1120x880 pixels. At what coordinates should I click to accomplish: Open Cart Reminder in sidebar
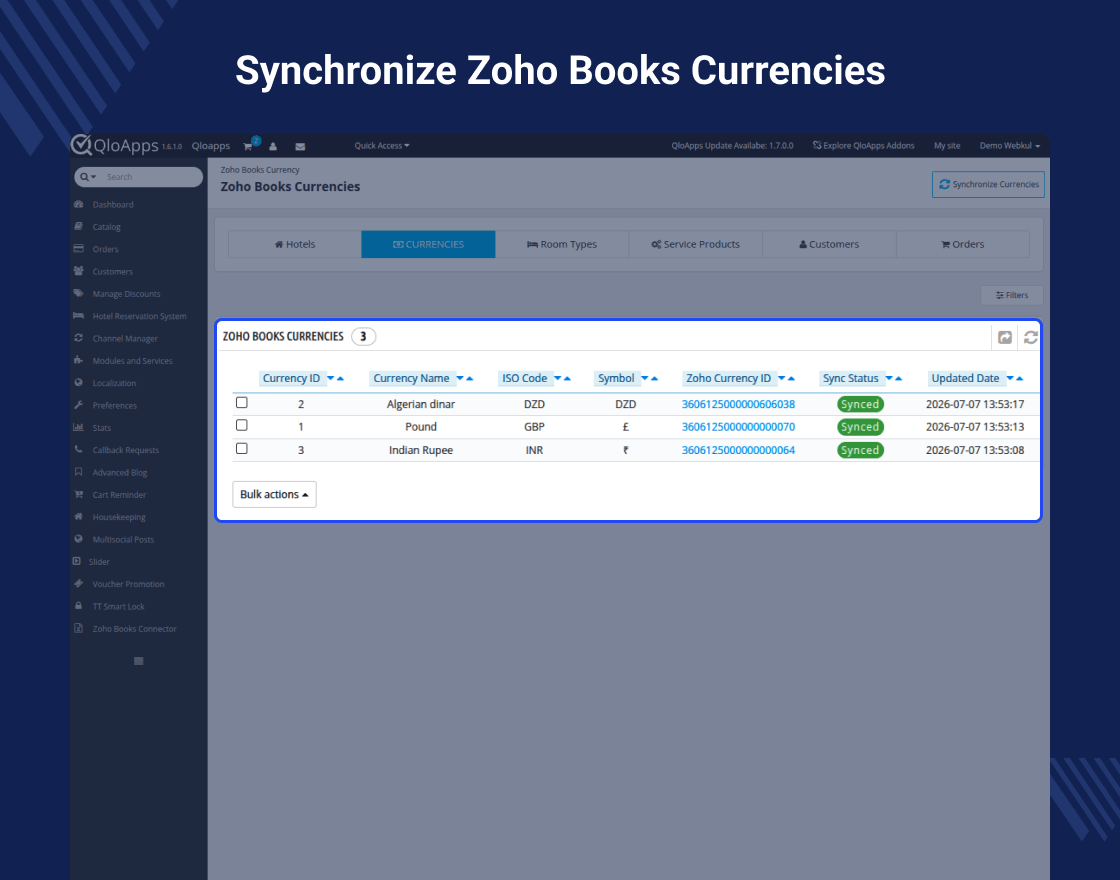pyautogui.click(x=119, y=494)
